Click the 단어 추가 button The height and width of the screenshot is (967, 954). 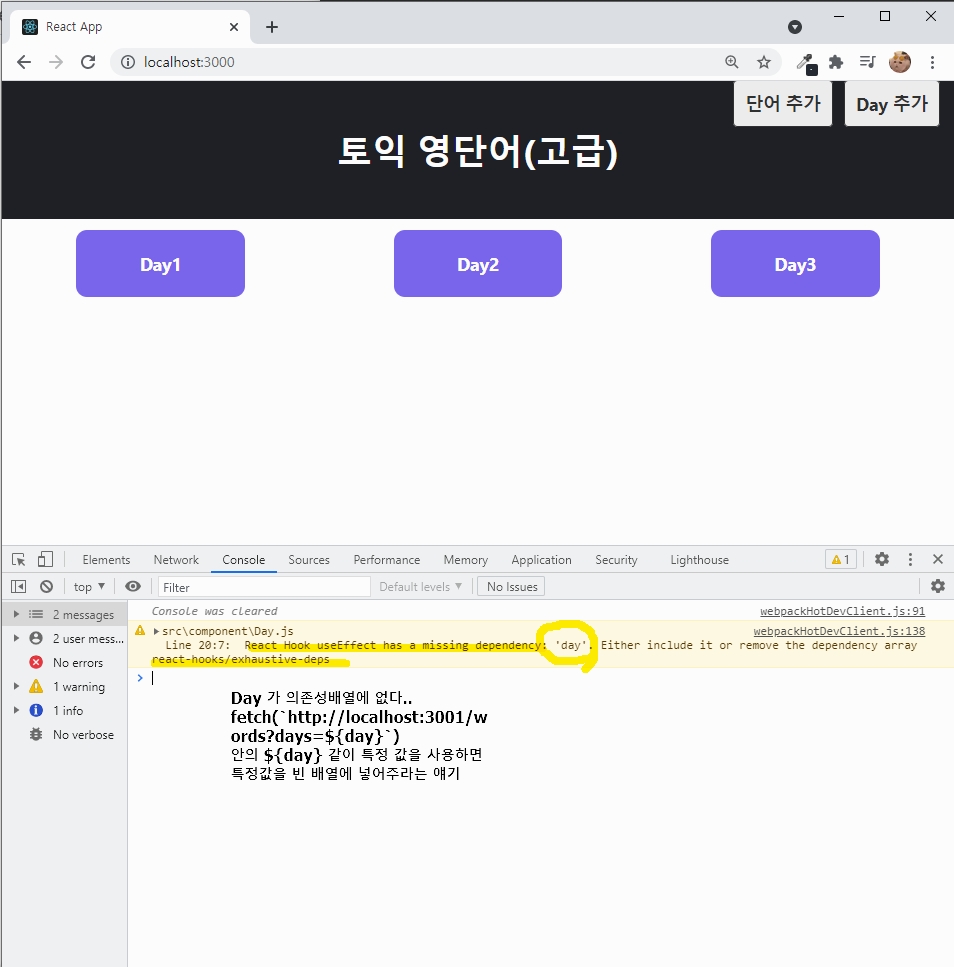pos(783,103)
